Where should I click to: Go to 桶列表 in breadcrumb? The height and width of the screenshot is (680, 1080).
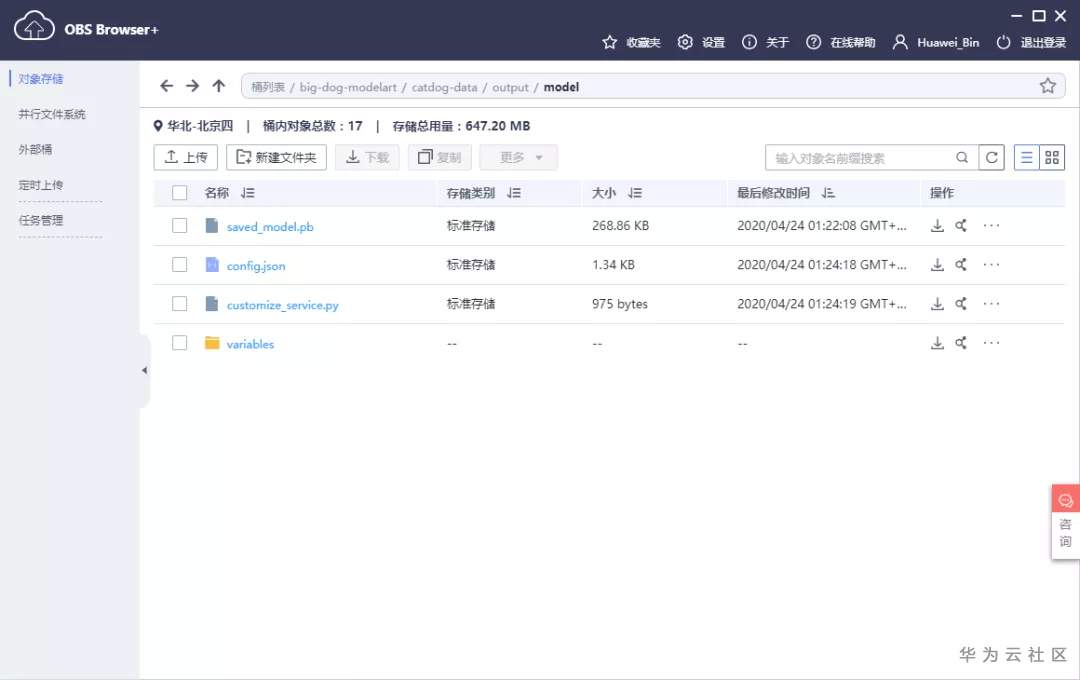point(268,87)
